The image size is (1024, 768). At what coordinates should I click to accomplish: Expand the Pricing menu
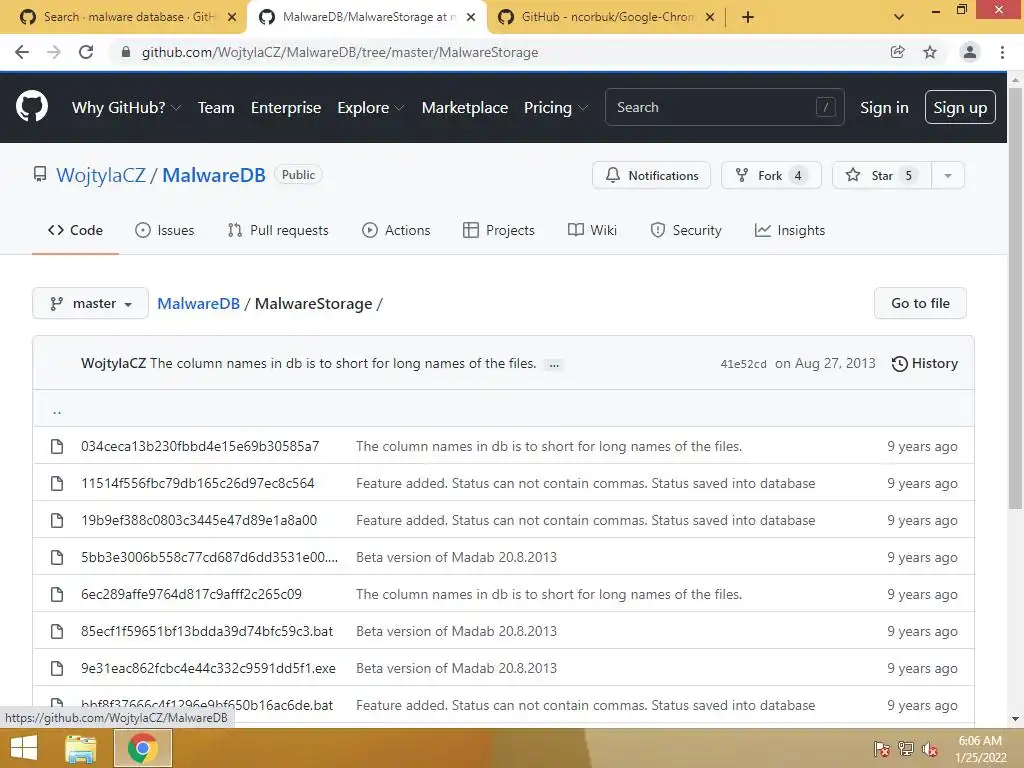pos(556,107)
